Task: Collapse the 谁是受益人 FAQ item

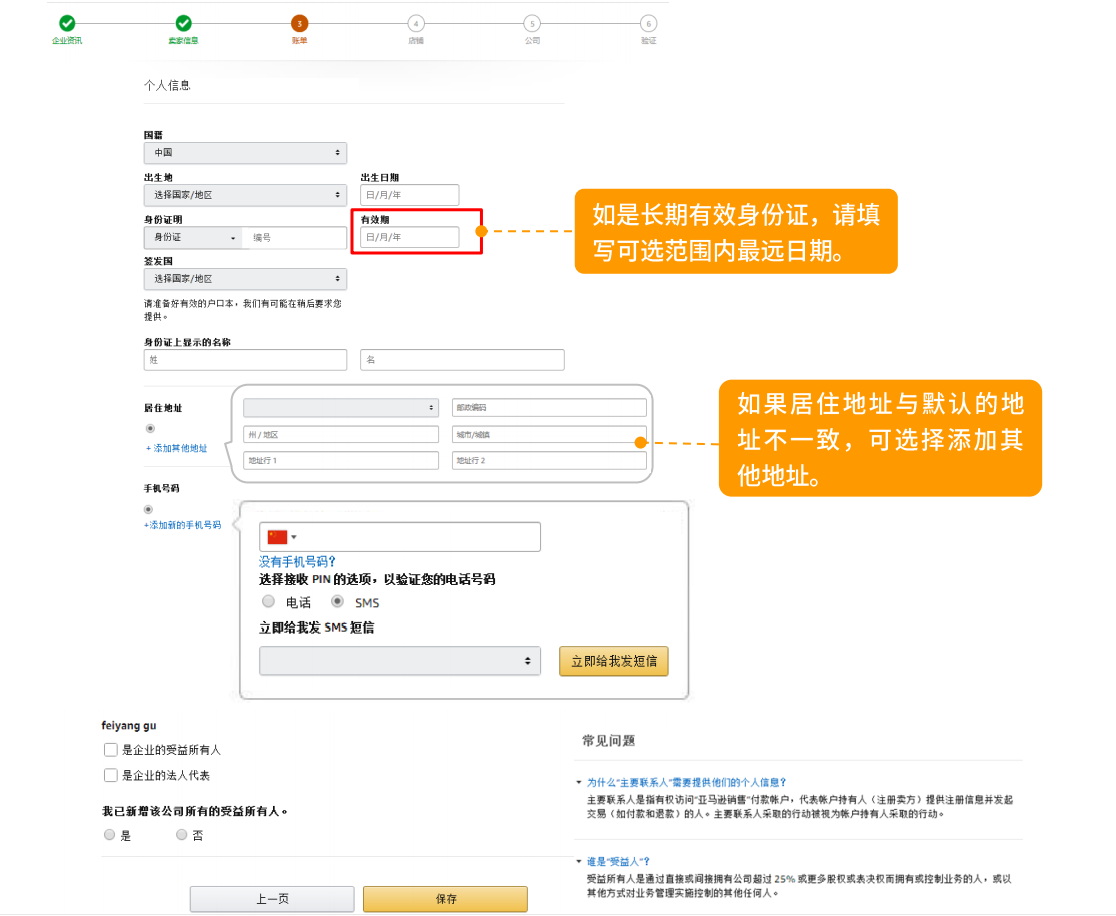Action: pyautogui.click(x=579, y=861)
